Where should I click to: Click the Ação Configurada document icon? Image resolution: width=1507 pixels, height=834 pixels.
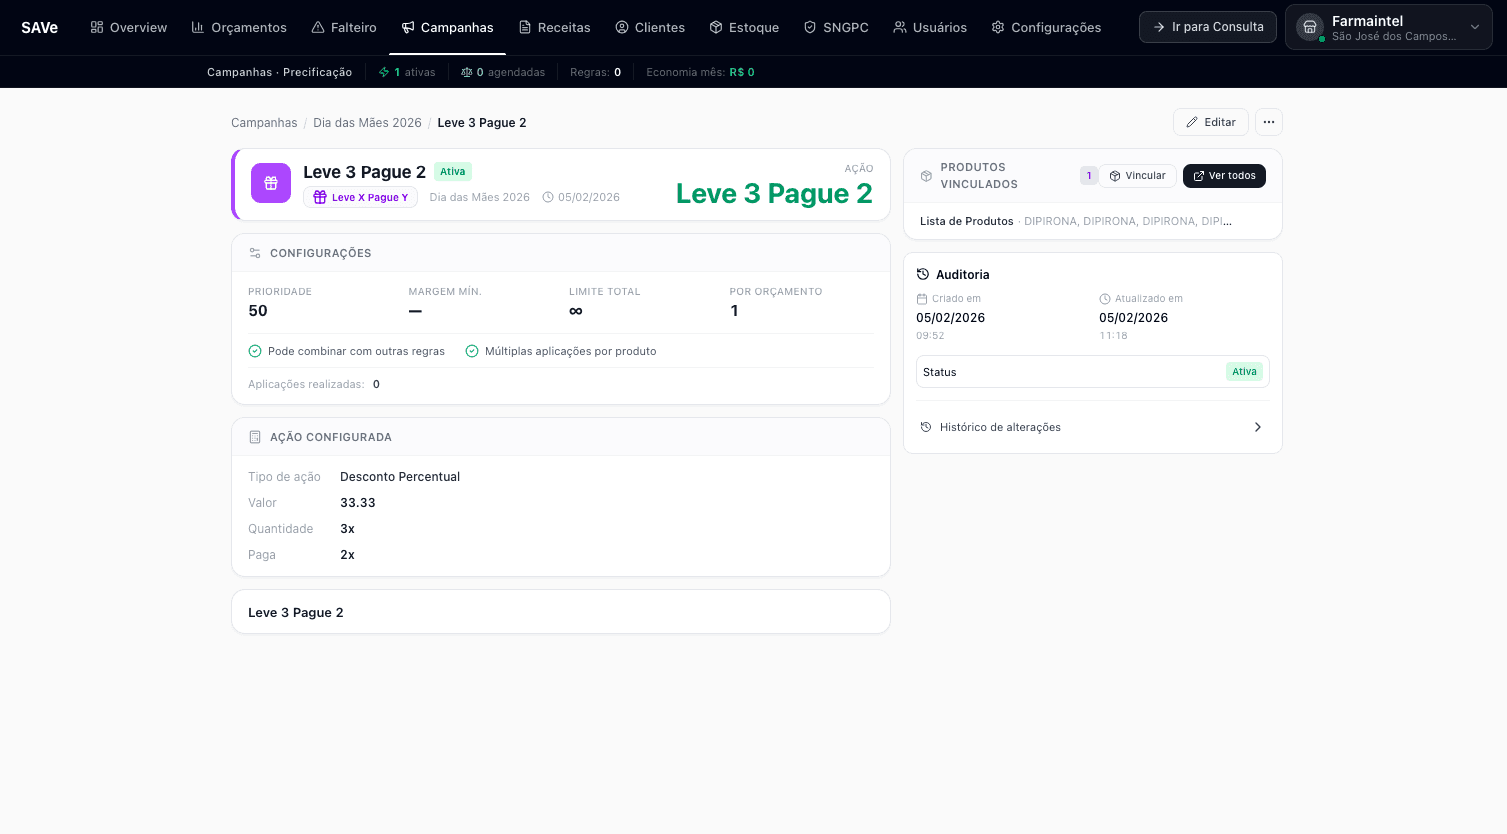(255, 437)
